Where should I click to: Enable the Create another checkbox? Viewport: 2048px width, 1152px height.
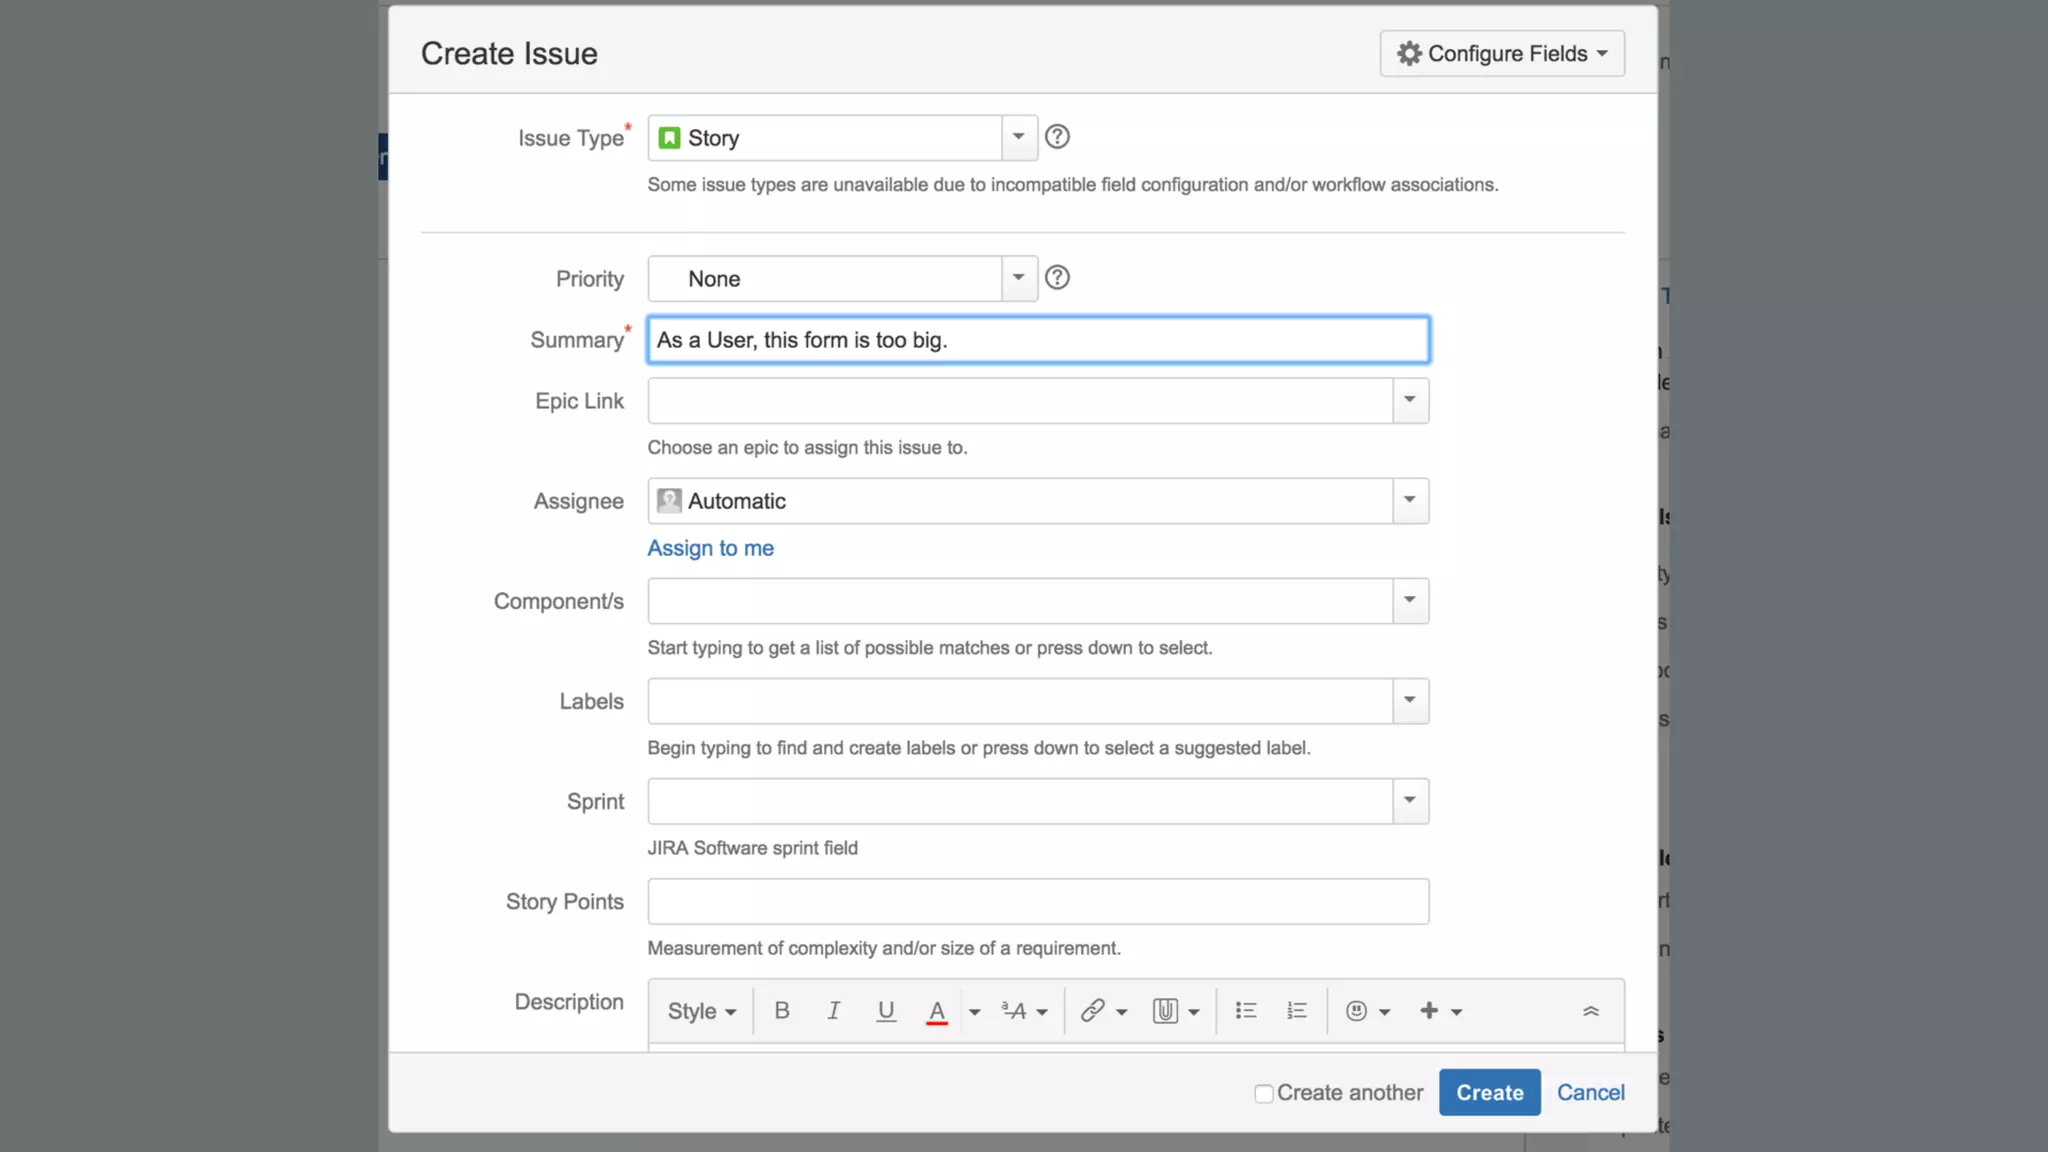1264,1094
